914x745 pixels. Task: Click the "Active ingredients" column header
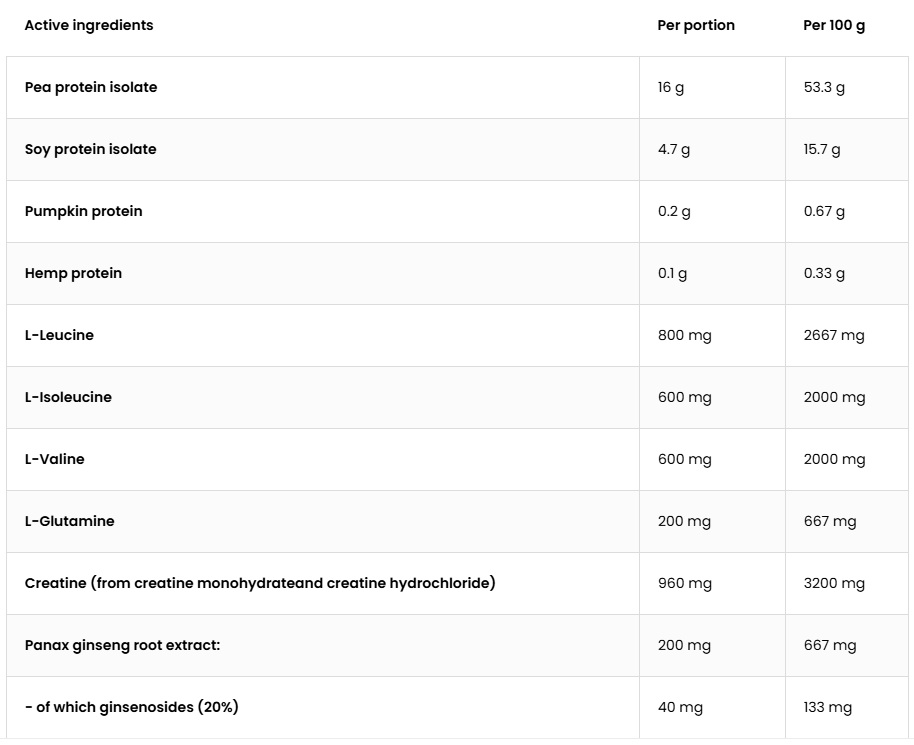[x=89, y=25]
